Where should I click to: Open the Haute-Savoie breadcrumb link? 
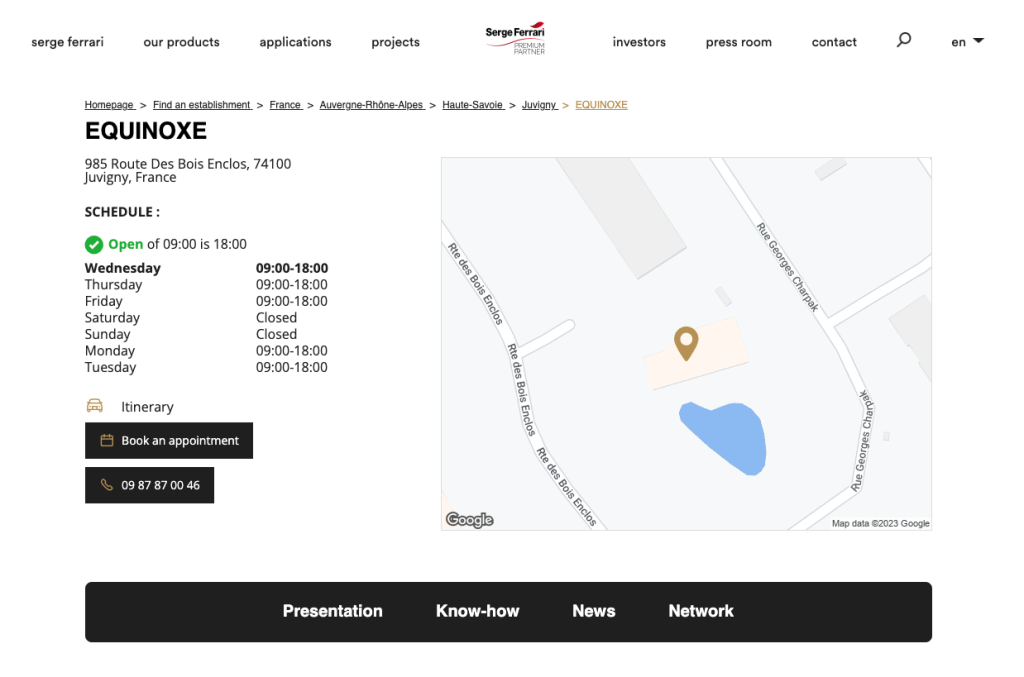coord(473,104)
